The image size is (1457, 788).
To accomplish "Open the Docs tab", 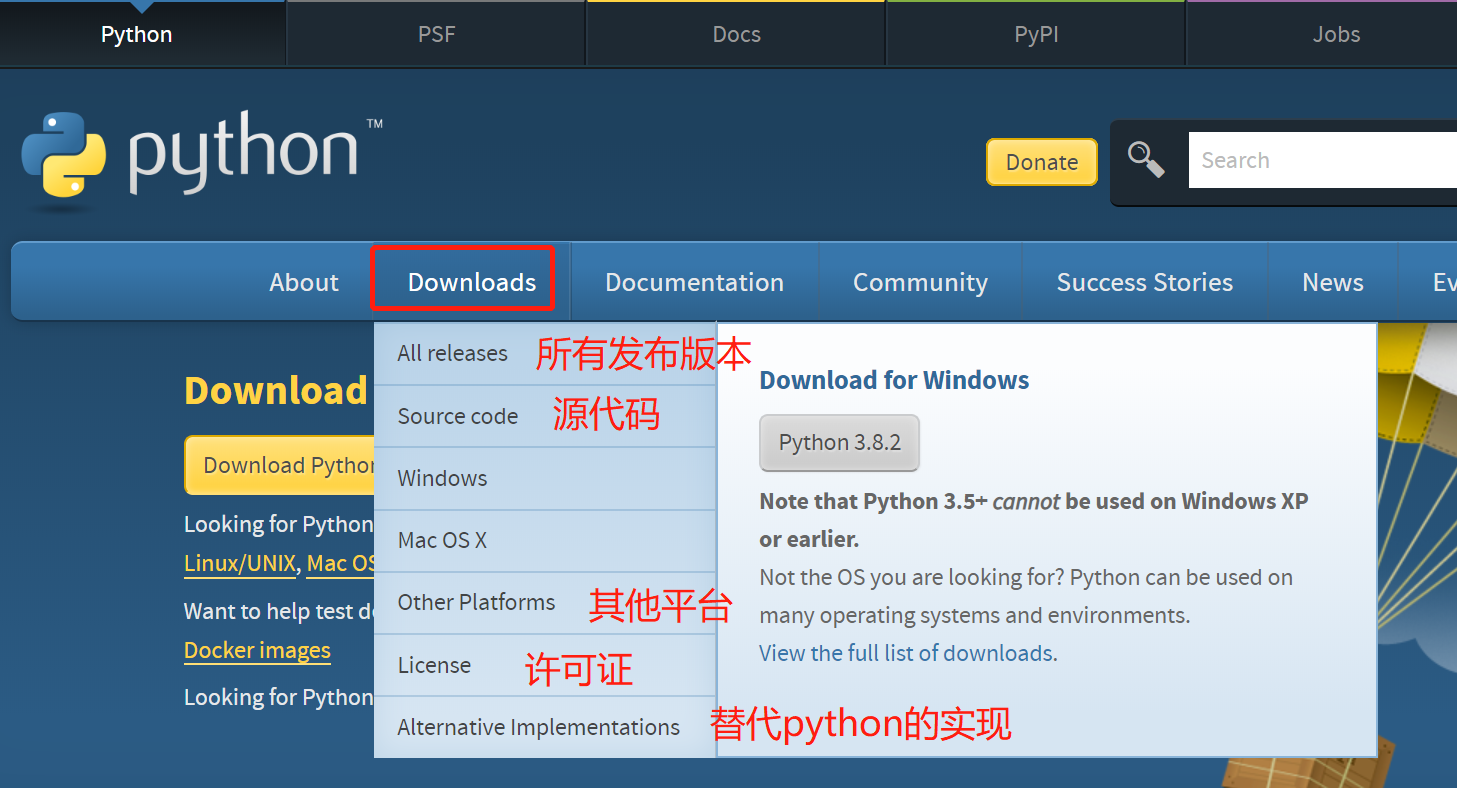I will pos(736,34).
